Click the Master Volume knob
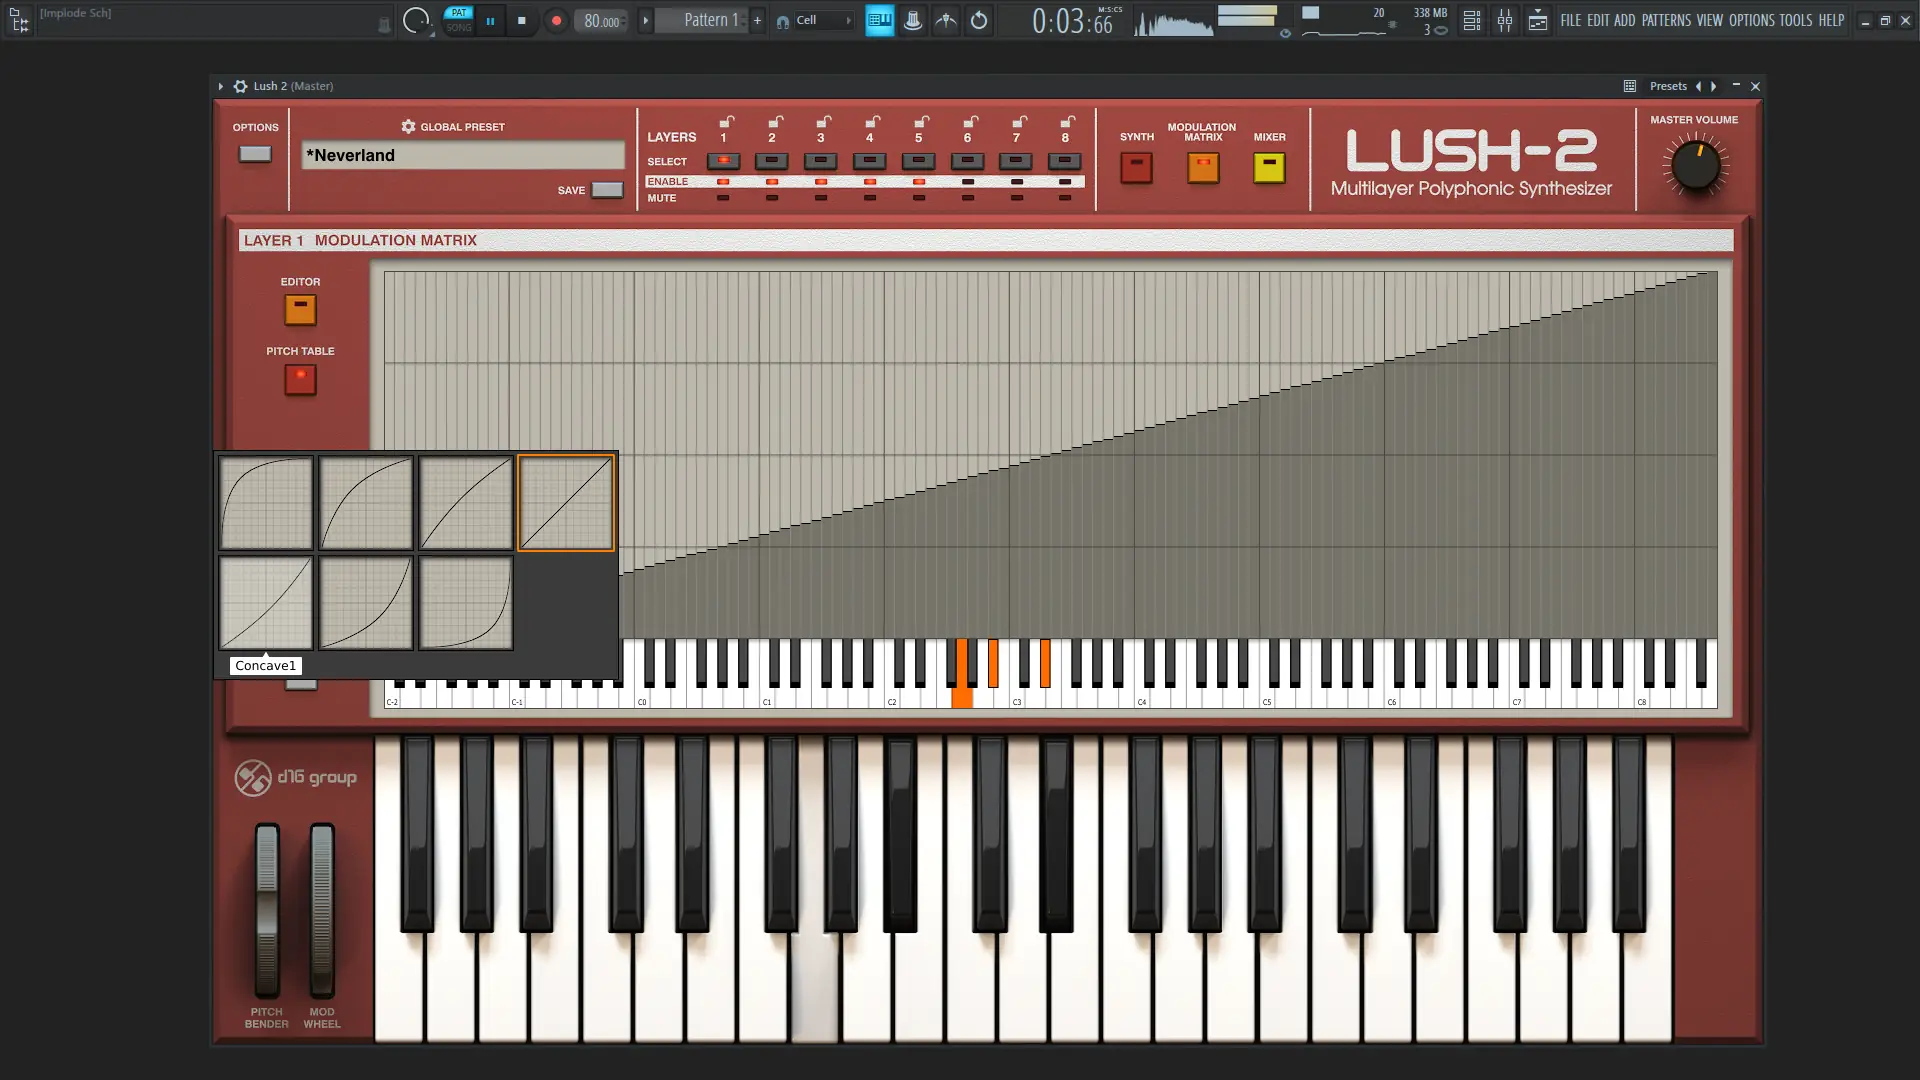The width and height of the screenshot is (1920, 1080). point(1695,167)
